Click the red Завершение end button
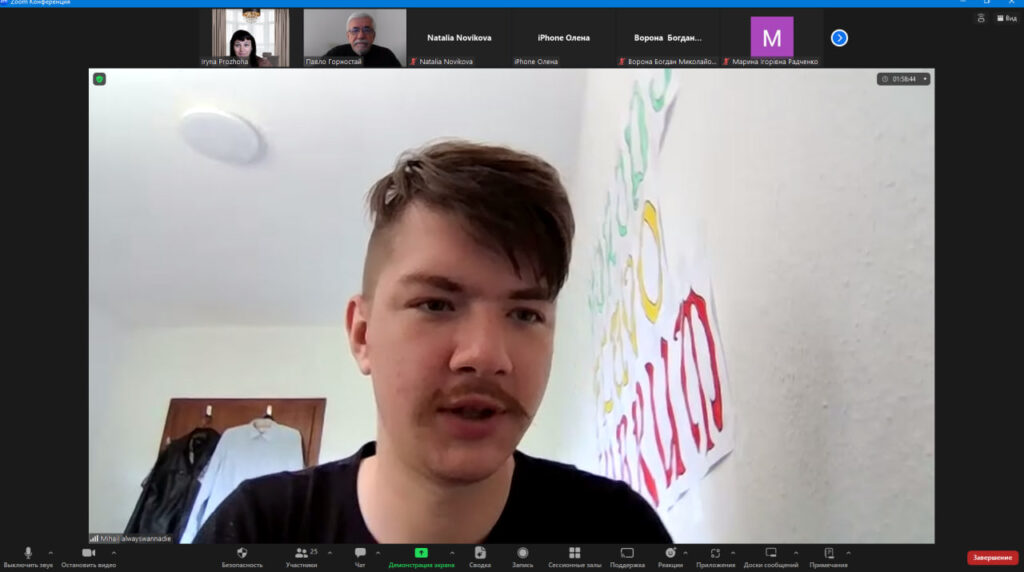This screenshot has width=1024, height=572. (992, 558)
